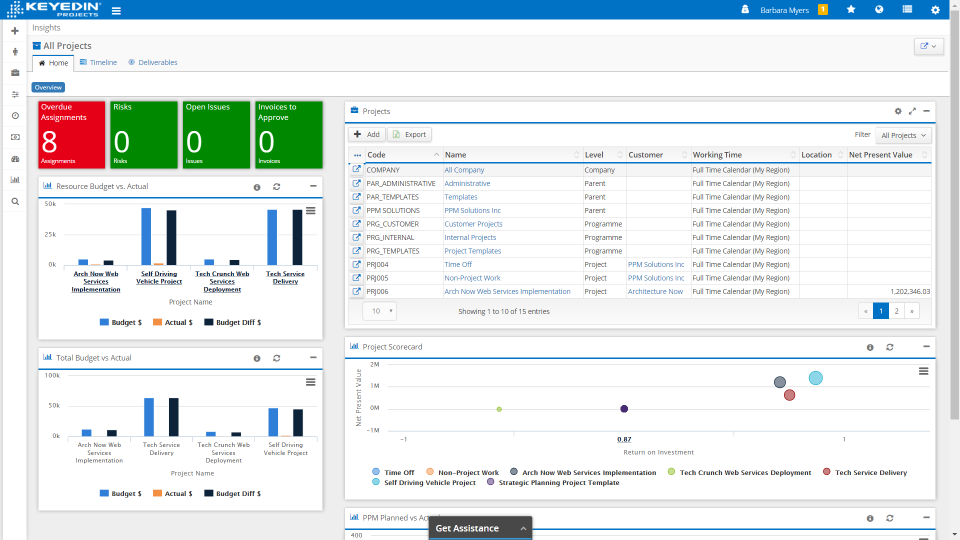The image size is (960, 540).
Task: Open the list view icon in header
Action: click(x=907, y=10)
